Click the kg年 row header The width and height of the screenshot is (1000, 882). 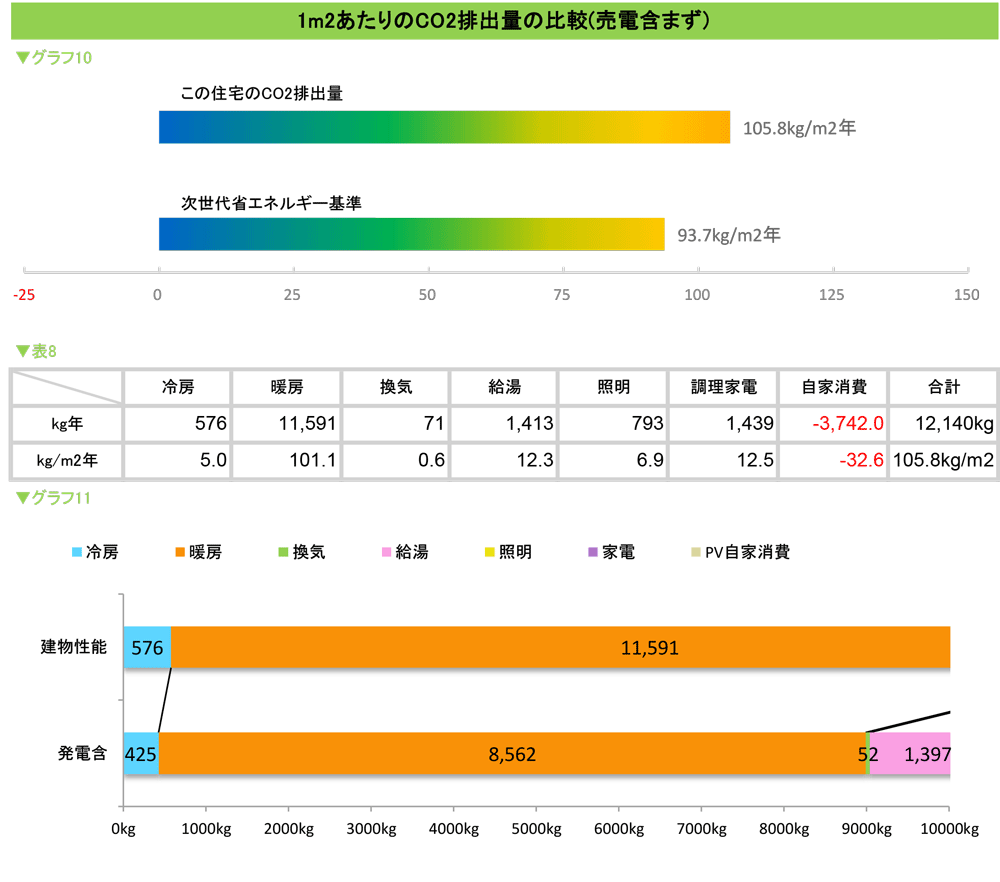click(x=67, y=424)
